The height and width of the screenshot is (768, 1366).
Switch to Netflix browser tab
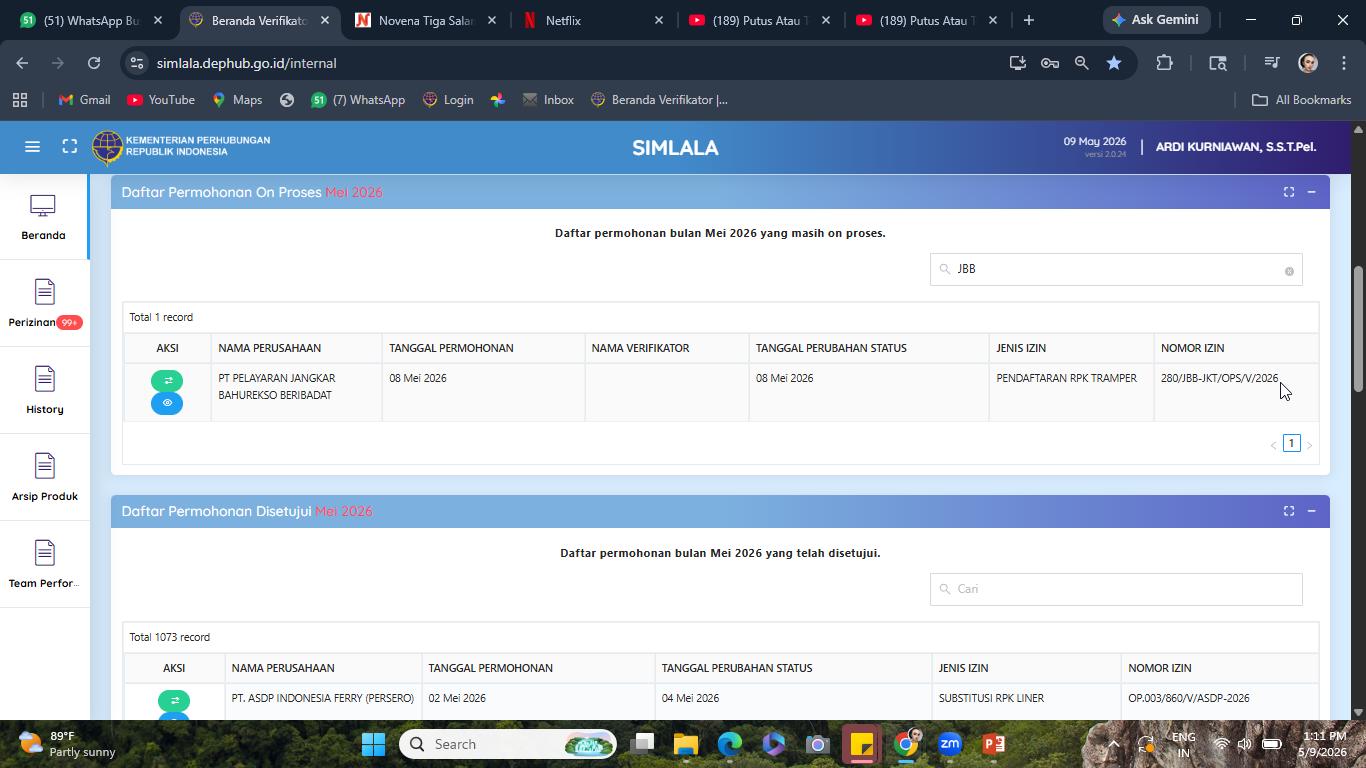coord(592,20)
